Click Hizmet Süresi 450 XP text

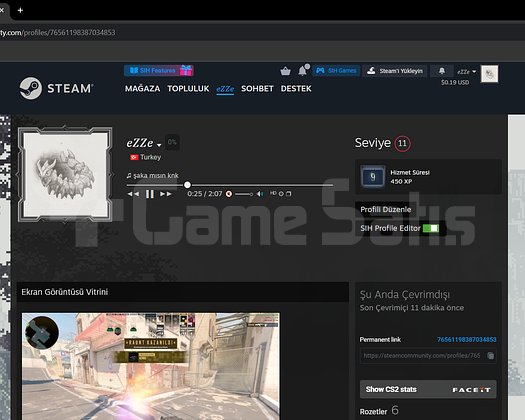point(410,177)
